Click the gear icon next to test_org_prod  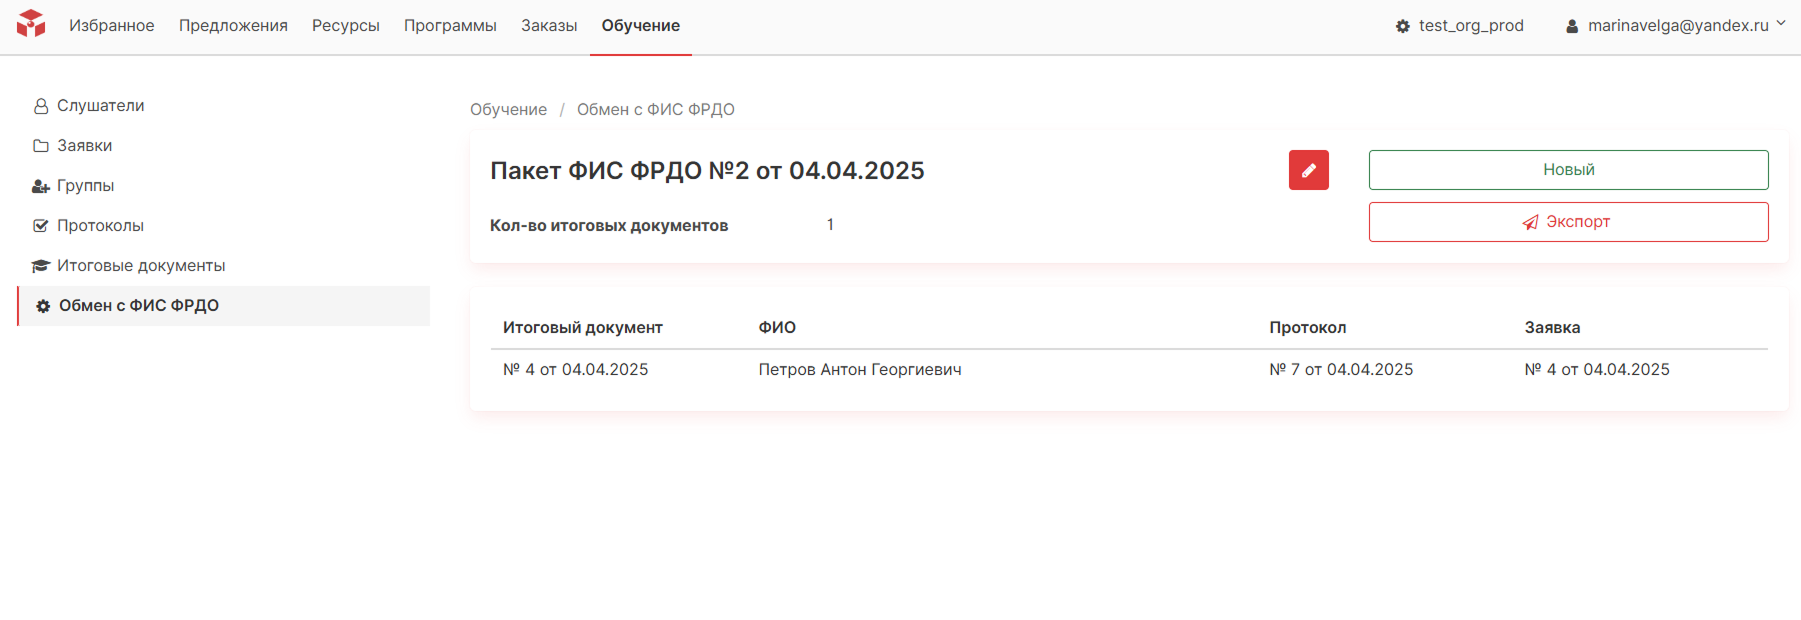tap(1402, 26)
